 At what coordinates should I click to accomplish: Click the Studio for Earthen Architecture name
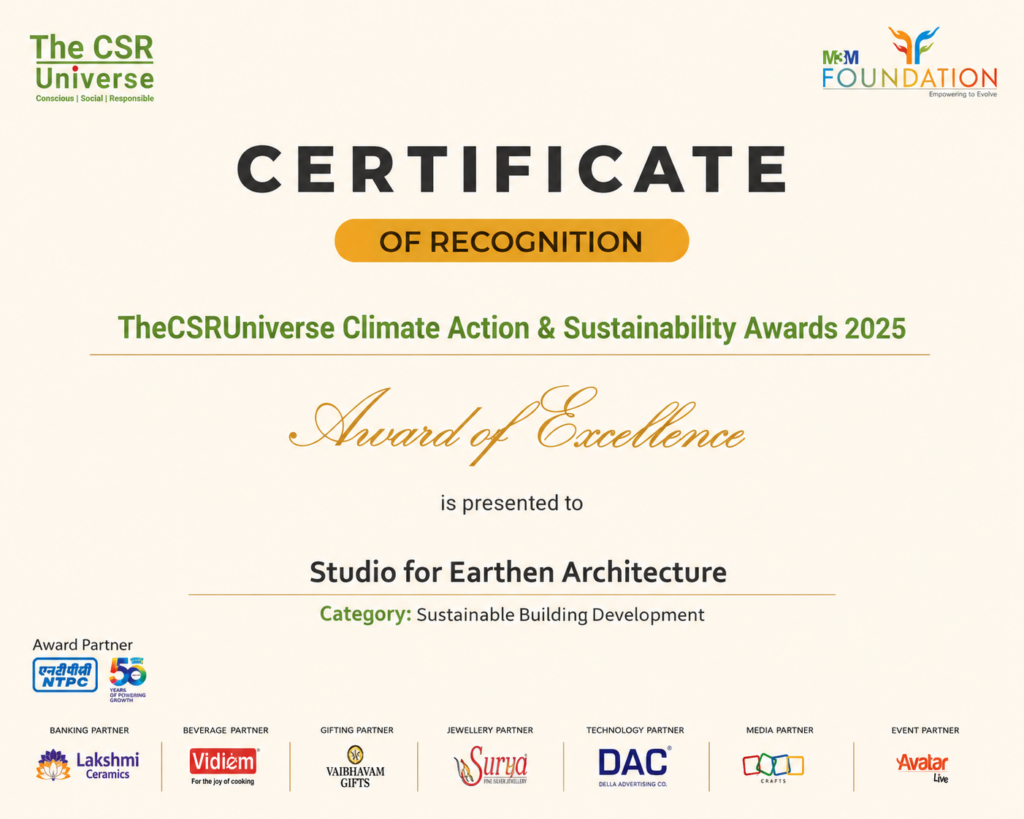click(518, 572)
